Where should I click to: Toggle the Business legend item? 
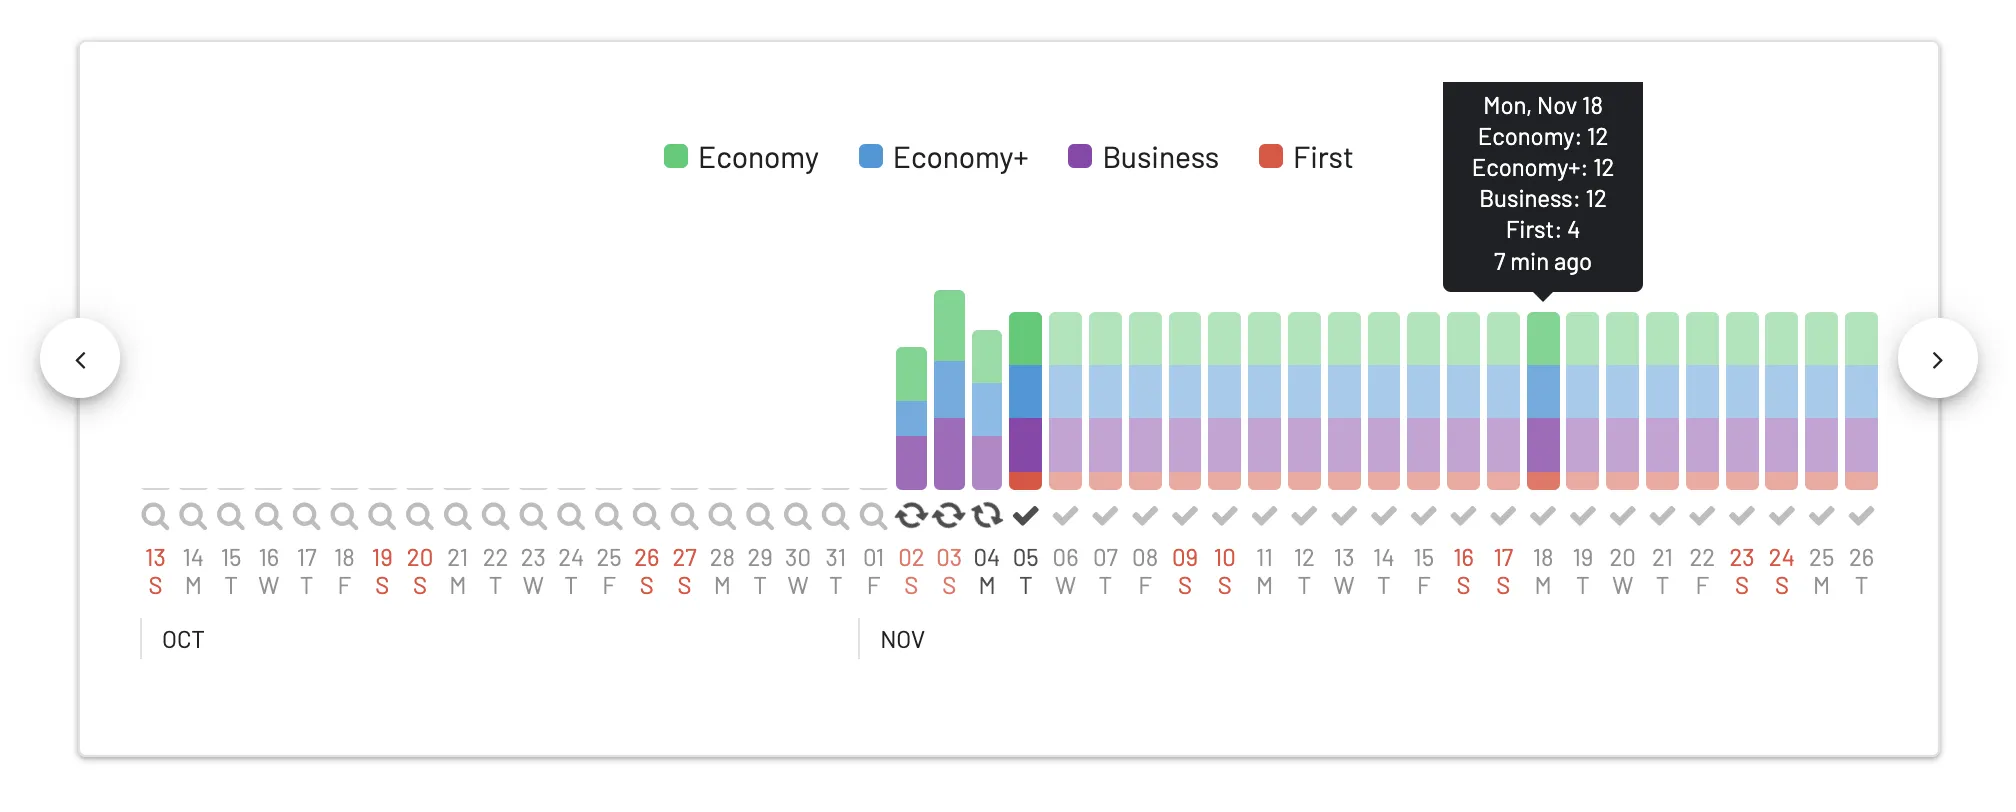tap(1143, 157)
